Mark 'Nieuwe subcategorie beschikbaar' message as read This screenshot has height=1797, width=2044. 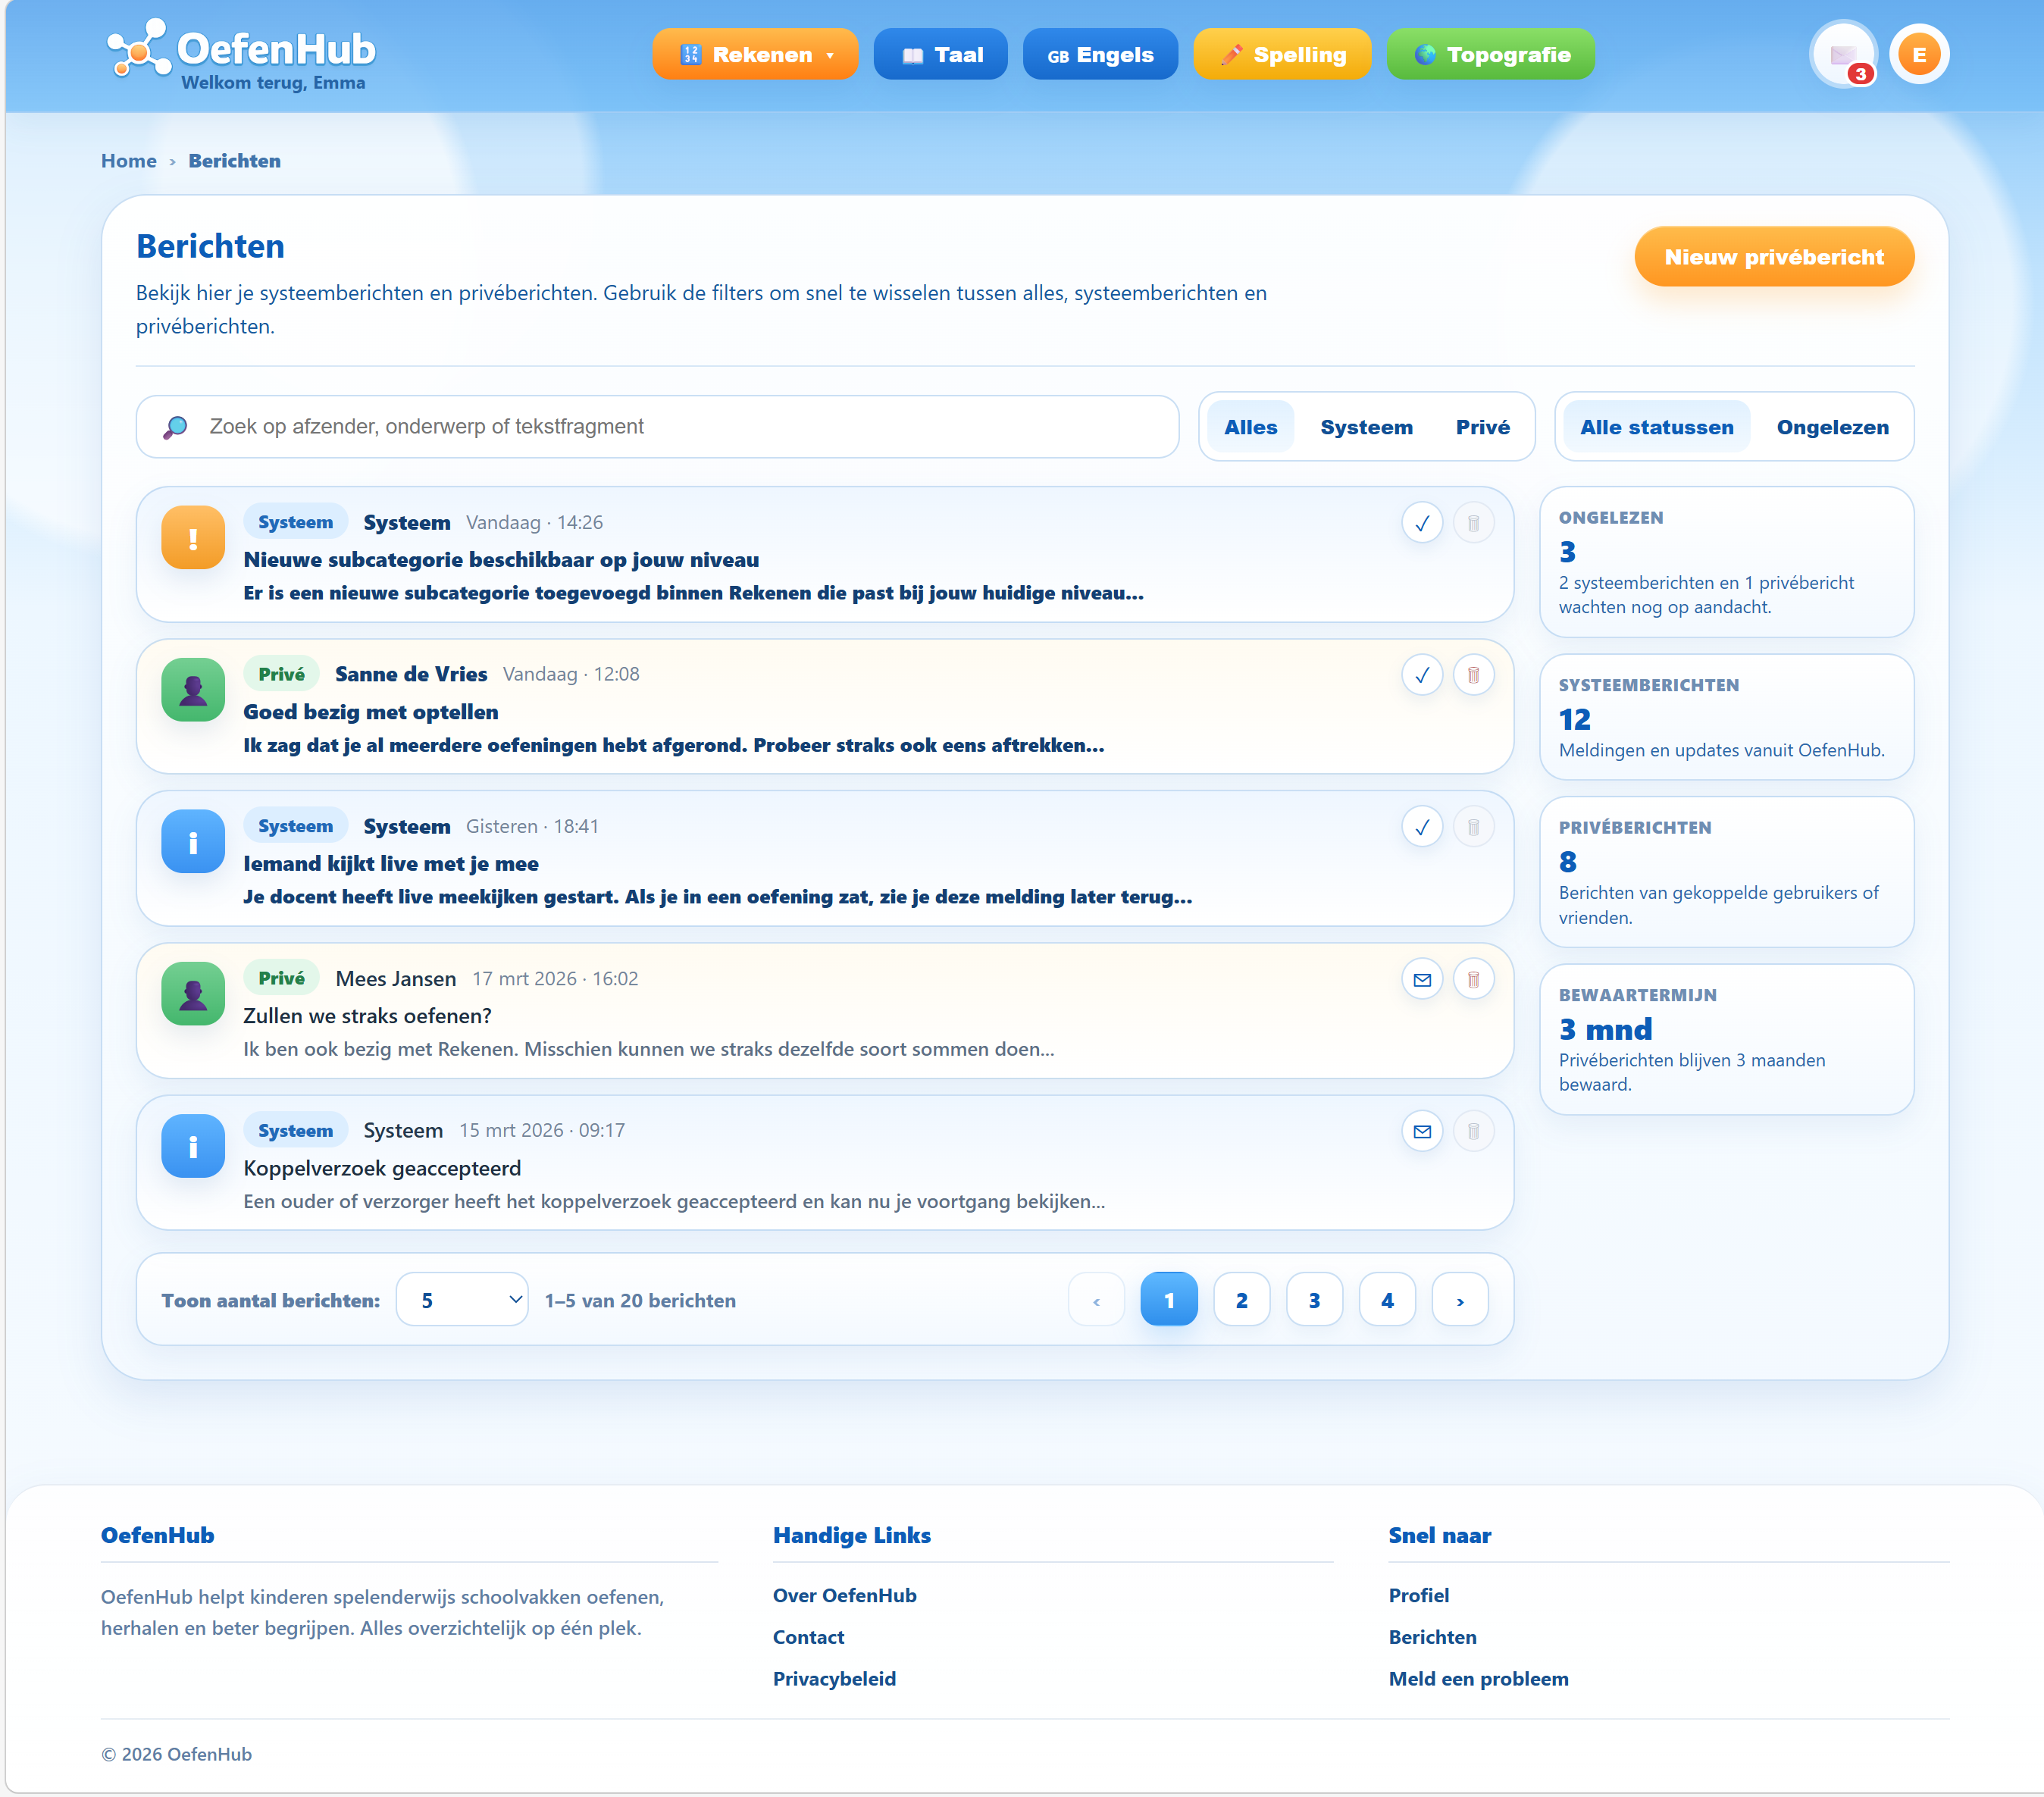pyautogui.click(x=1421, y=523)
